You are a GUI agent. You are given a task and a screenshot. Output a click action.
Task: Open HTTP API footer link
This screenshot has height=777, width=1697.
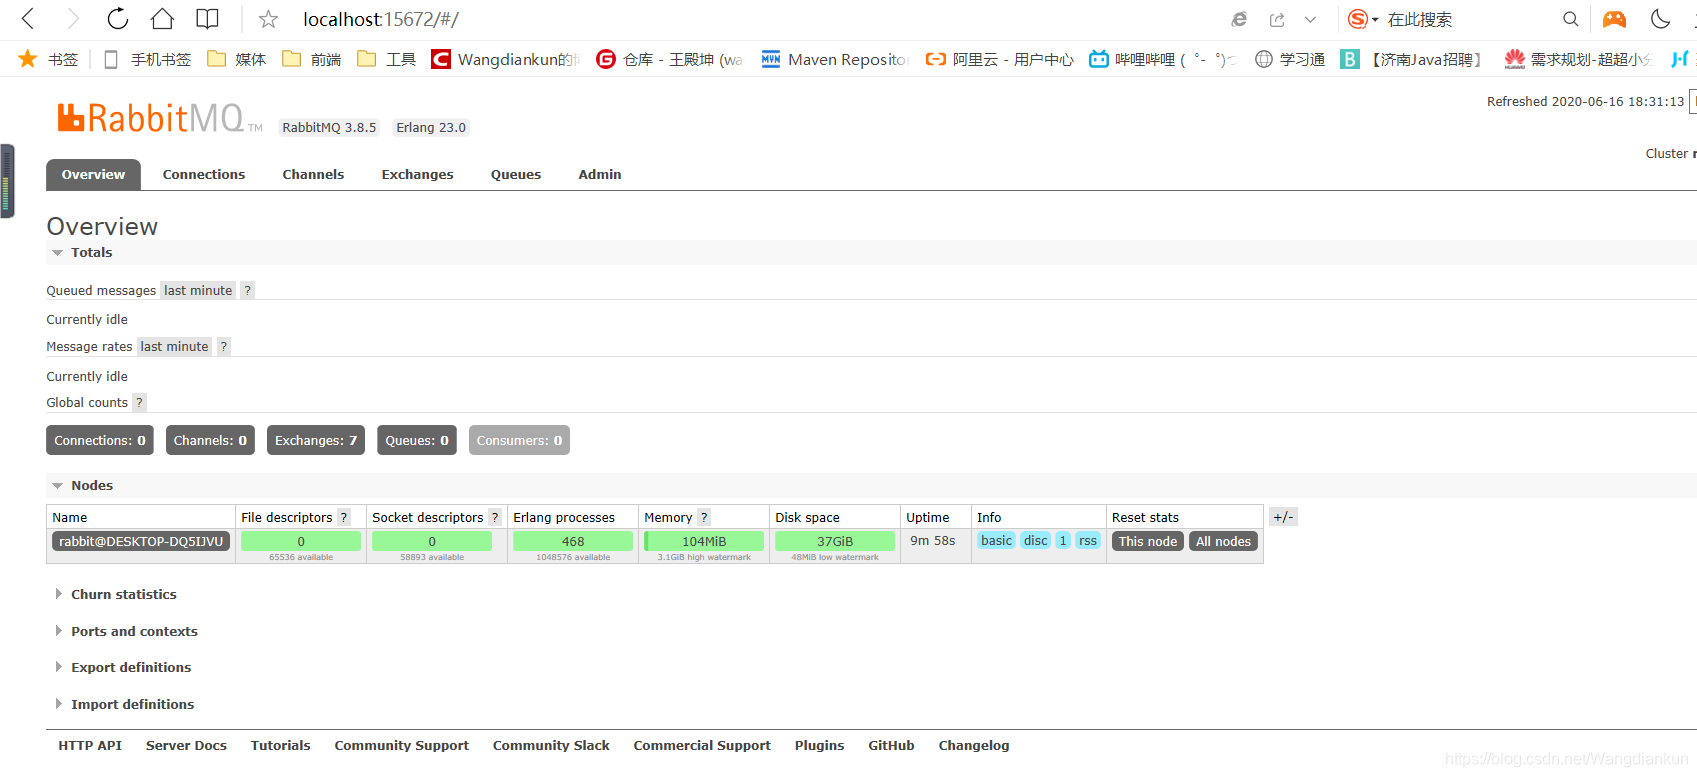click(x=90, y=745)
